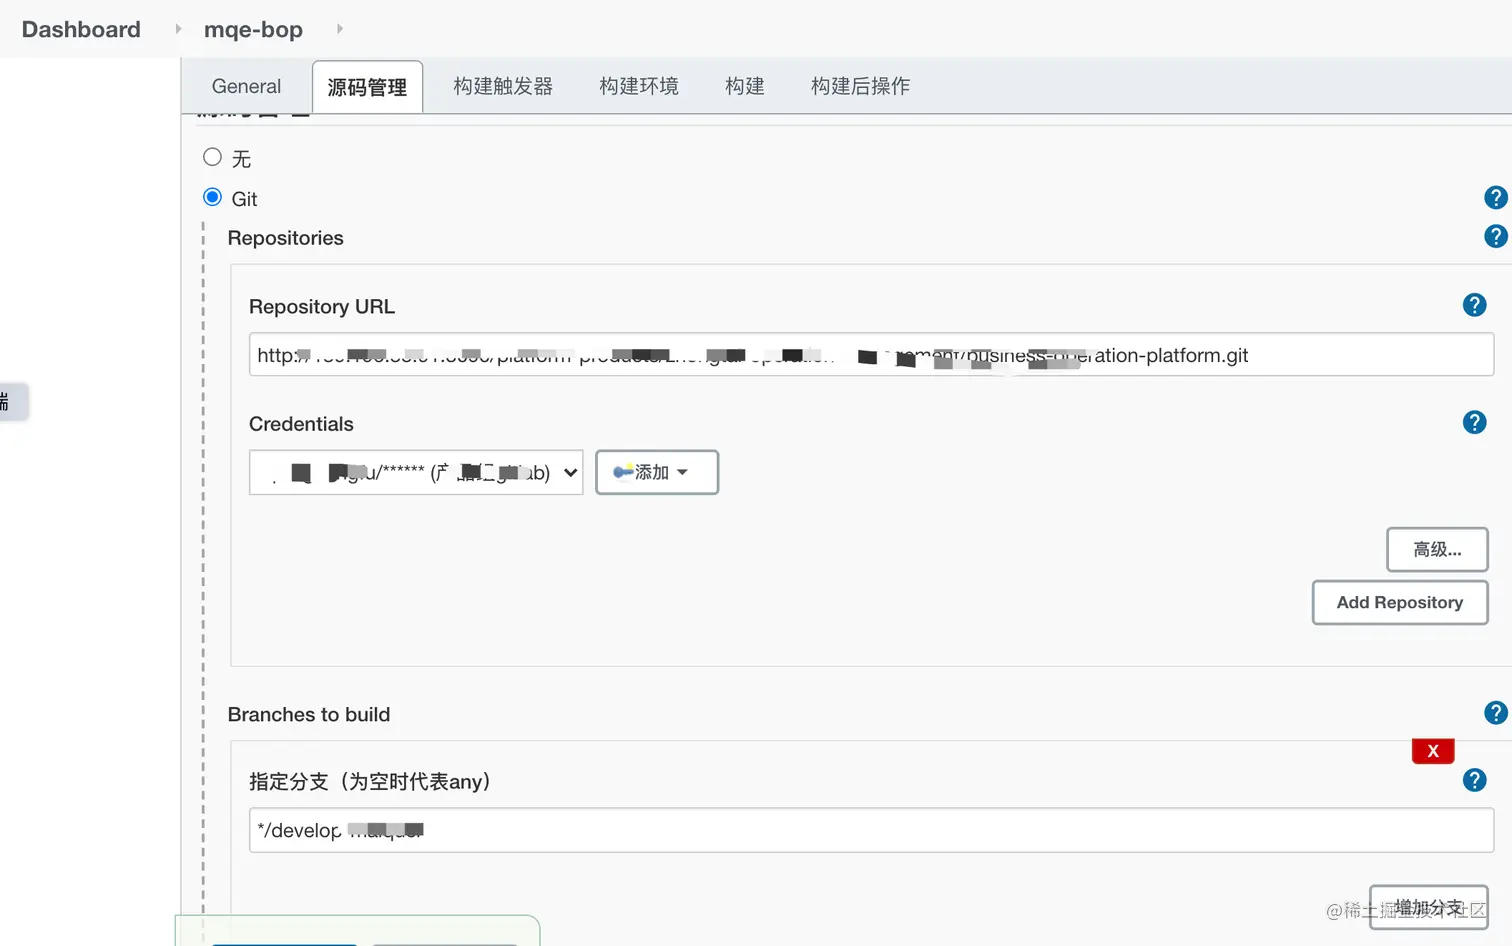
Task: Click the breadcrumb chevron after mqe-bop
Action: [338, 30]
